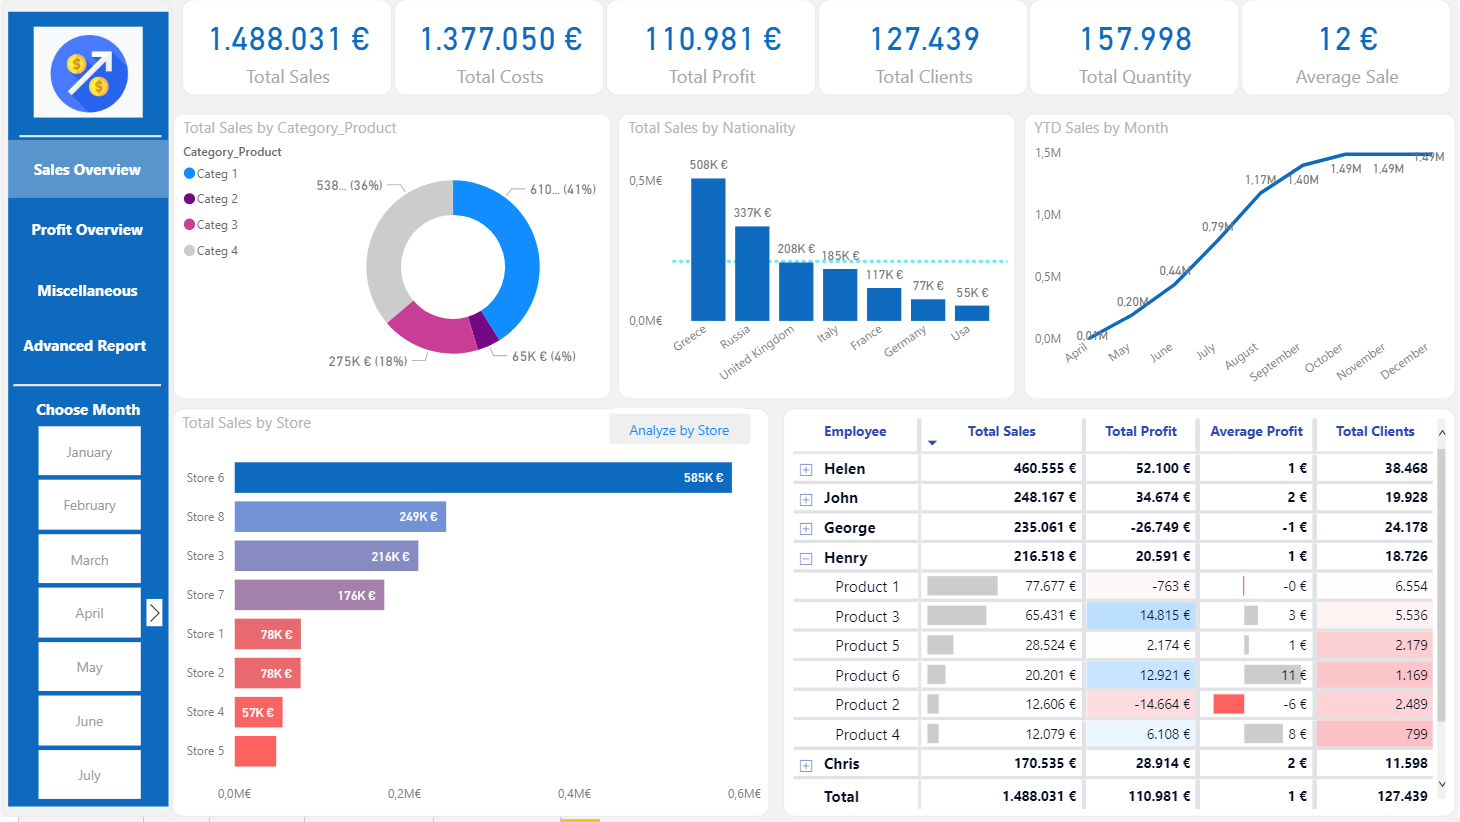Click the Analyze by Store button
Image resolution: width=1460 pixels, height=822 pixels.
679,430
